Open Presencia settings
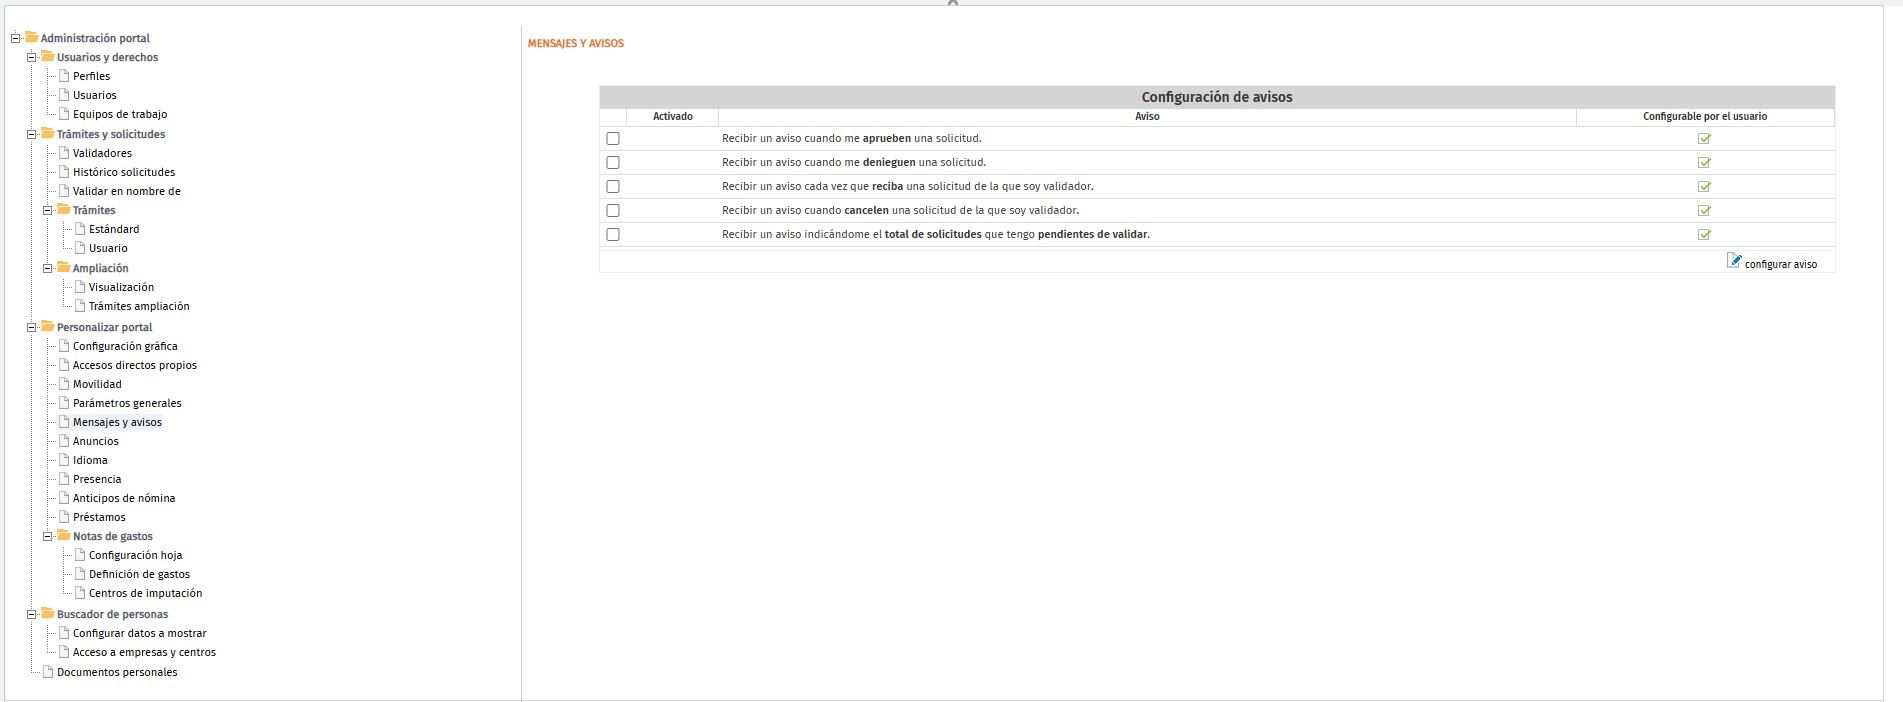This screenshot has height=702, width=1903. pyautogui.click(x=97, y=480)
